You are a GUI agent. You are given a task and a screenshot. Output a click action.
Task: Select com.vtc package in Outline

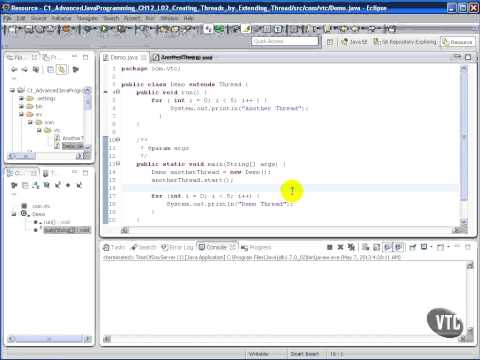(37, 206)
